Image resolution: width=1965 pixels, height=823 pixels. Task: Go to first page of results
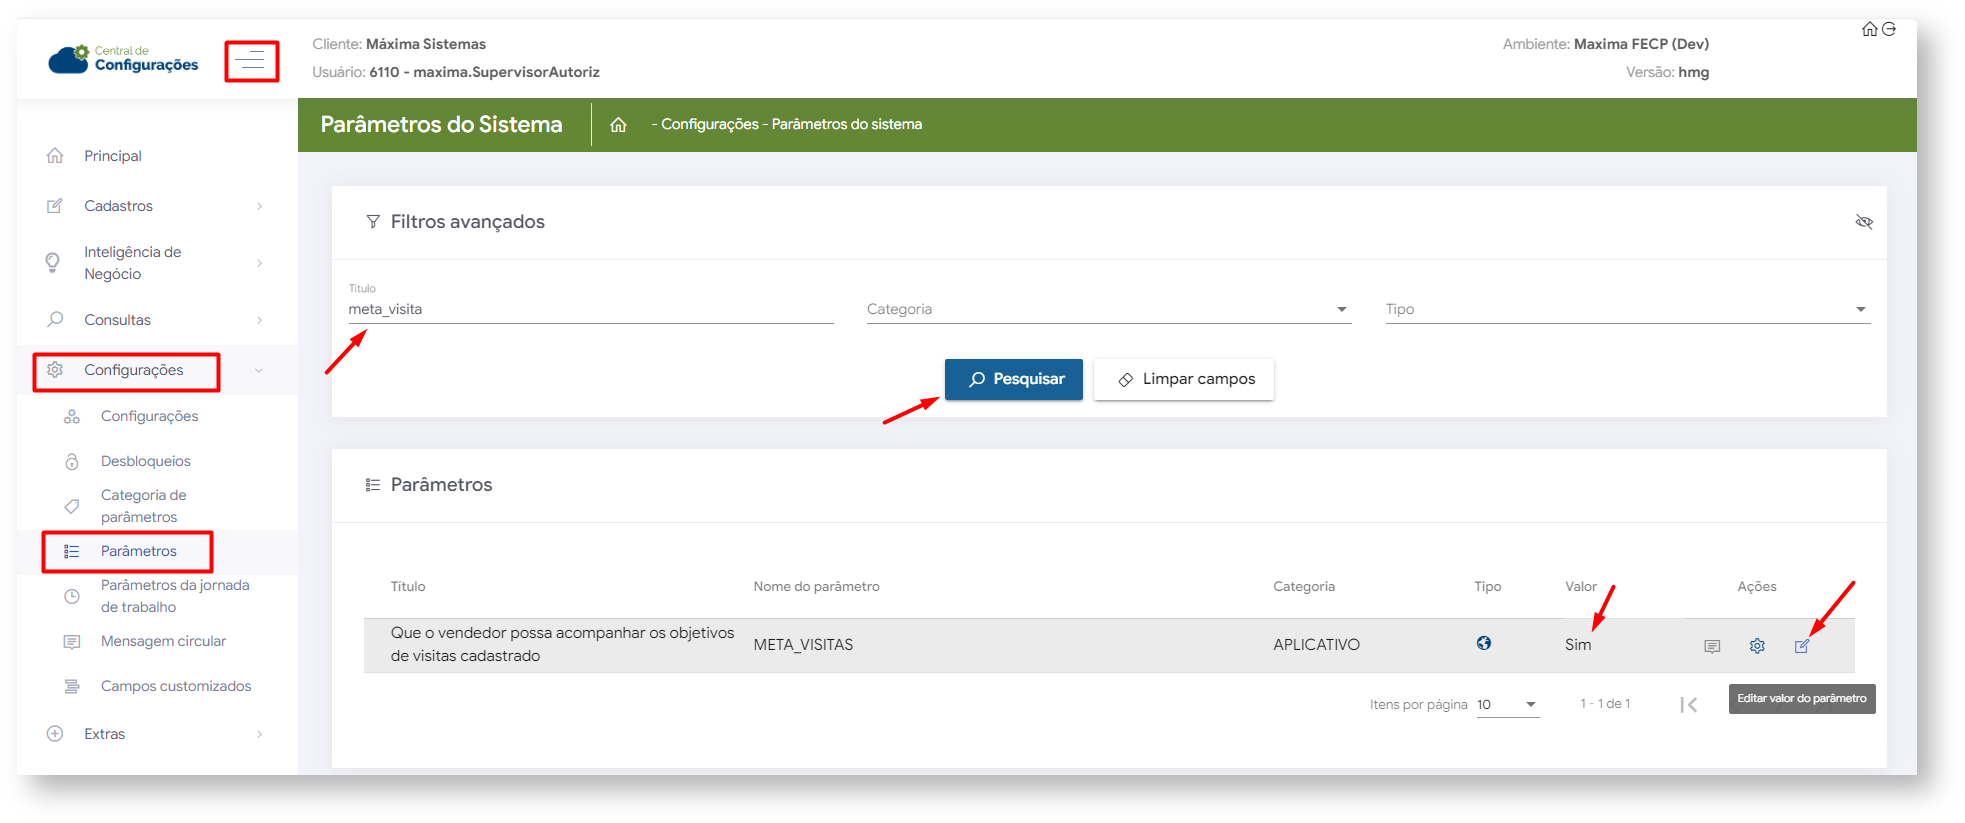1689,705
